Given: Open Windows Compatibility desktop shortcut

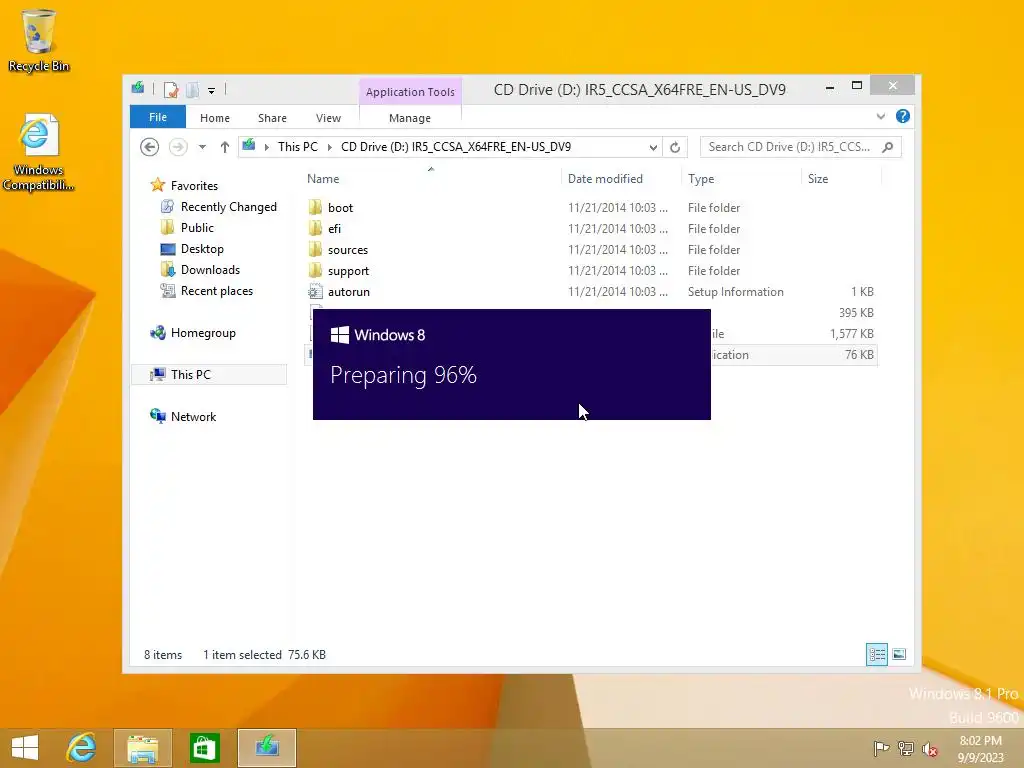Looking at the screenshot, I should 39,152.
